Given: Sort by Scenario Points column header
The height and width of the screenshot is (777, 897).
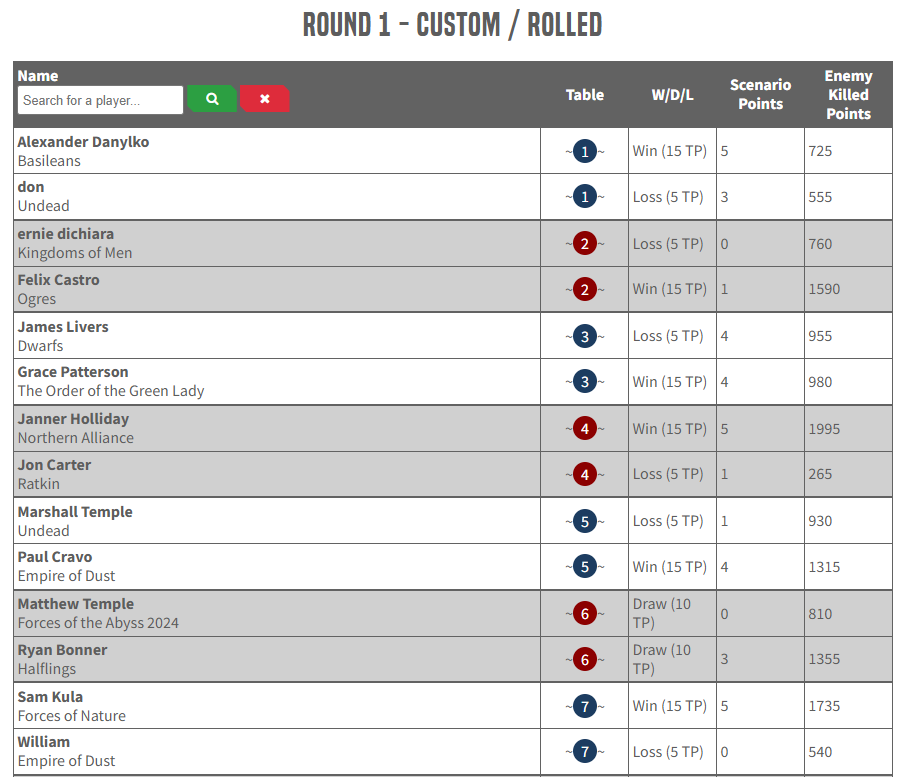Looking at the screenshot, I should pyautogui.click(x=760, y=94).
